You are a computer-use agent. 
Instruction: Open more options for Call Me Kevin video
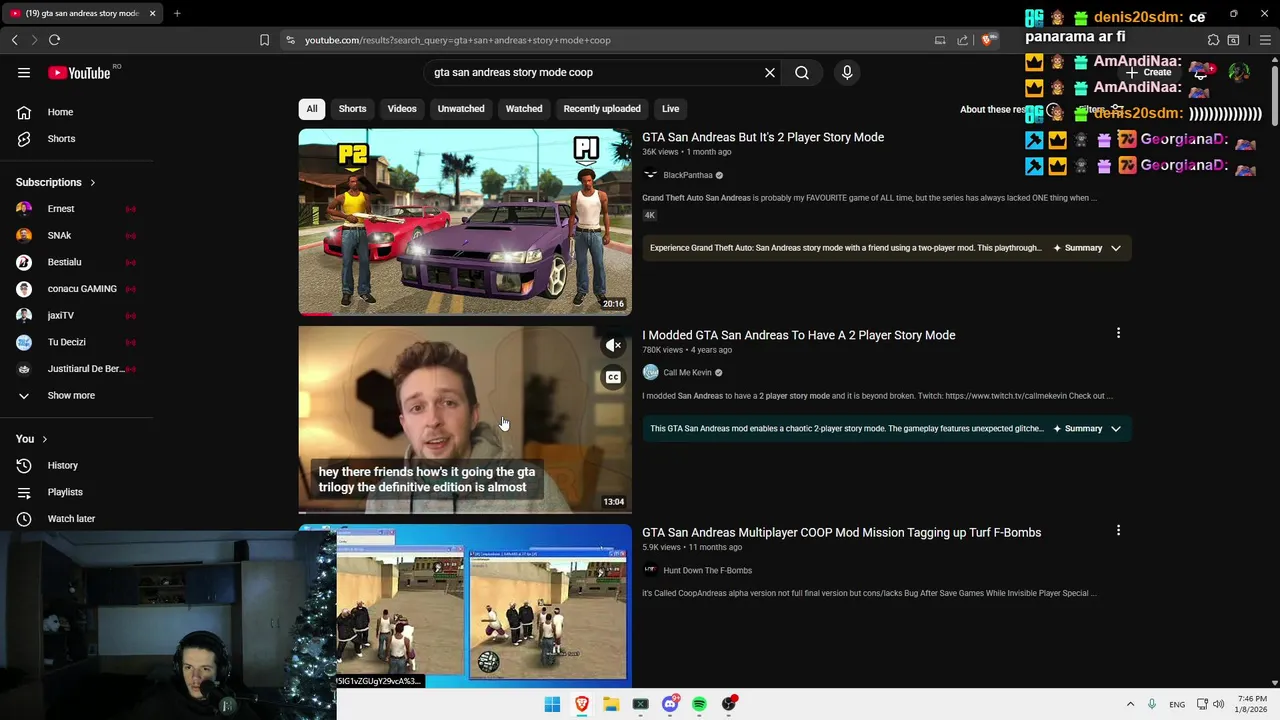(x=1118, y=333)
